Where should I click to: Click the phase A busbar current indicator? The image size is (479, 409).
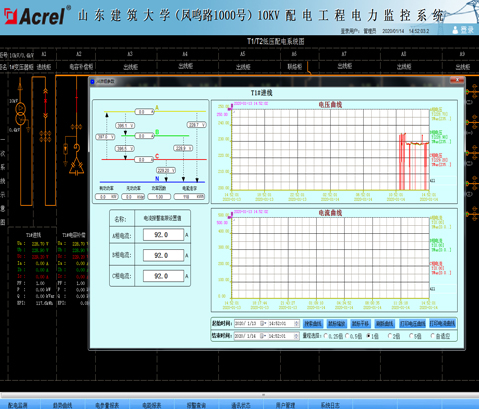144,112
